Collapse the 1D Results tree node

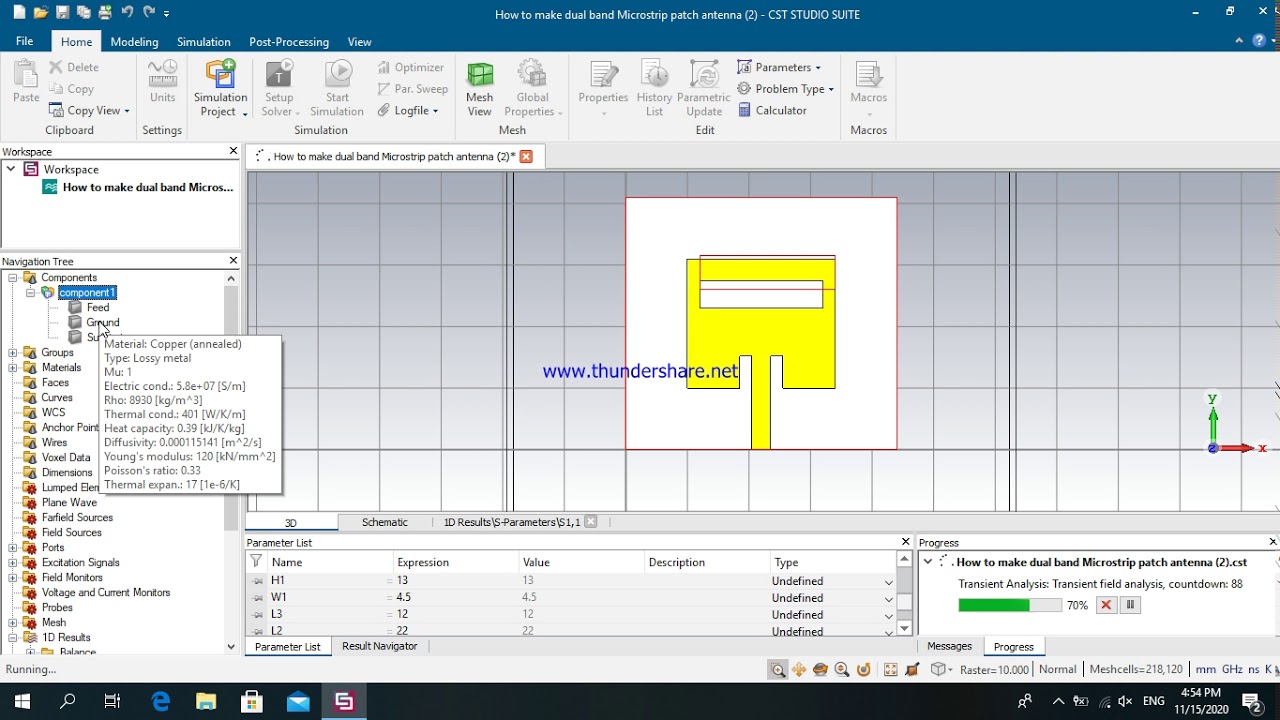pos(13,637)
